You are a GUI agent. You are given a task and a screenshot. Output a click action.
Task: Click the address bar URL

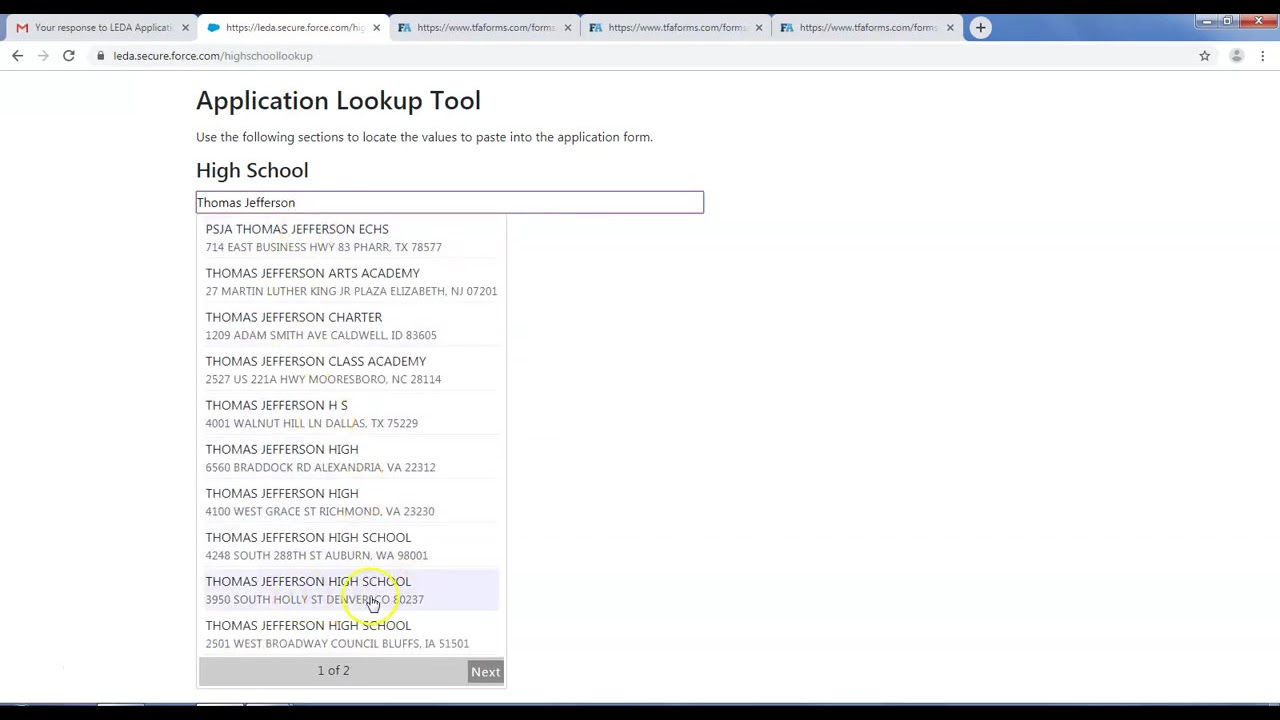(213, 56)
